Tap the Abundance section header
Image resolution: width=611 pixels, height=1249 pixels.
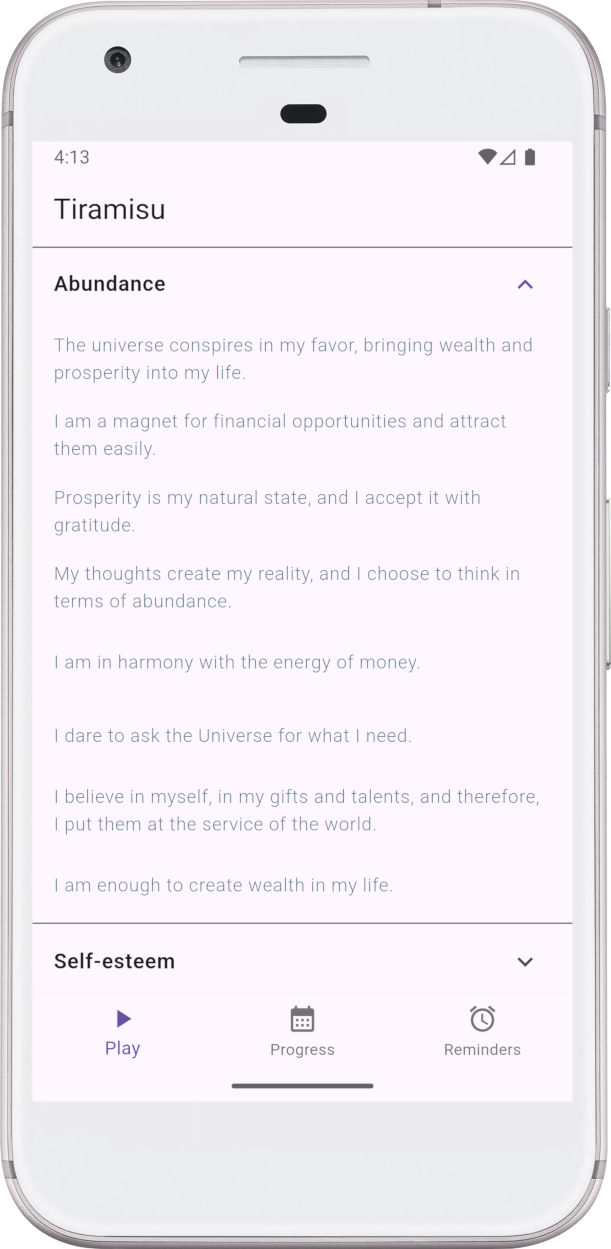[110, 284]
